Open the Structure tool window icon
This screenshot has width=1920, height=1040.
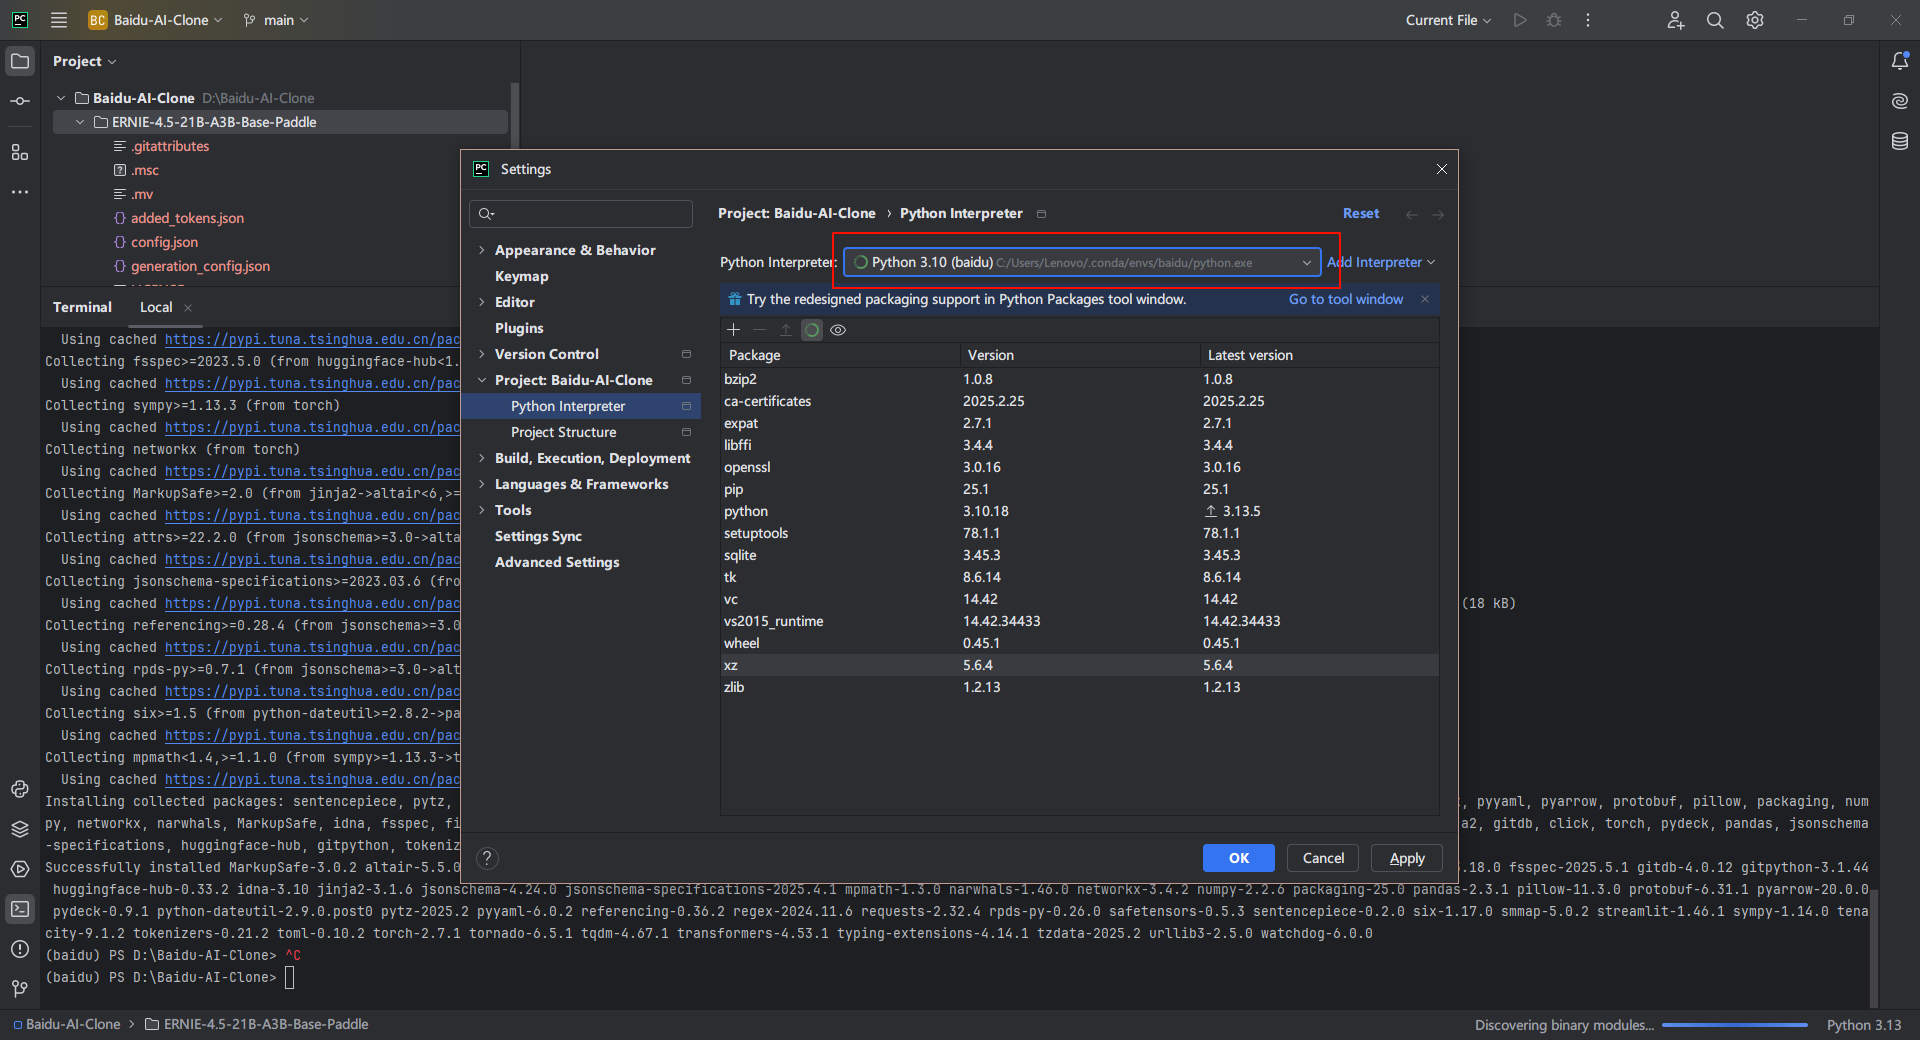(20, 152)
